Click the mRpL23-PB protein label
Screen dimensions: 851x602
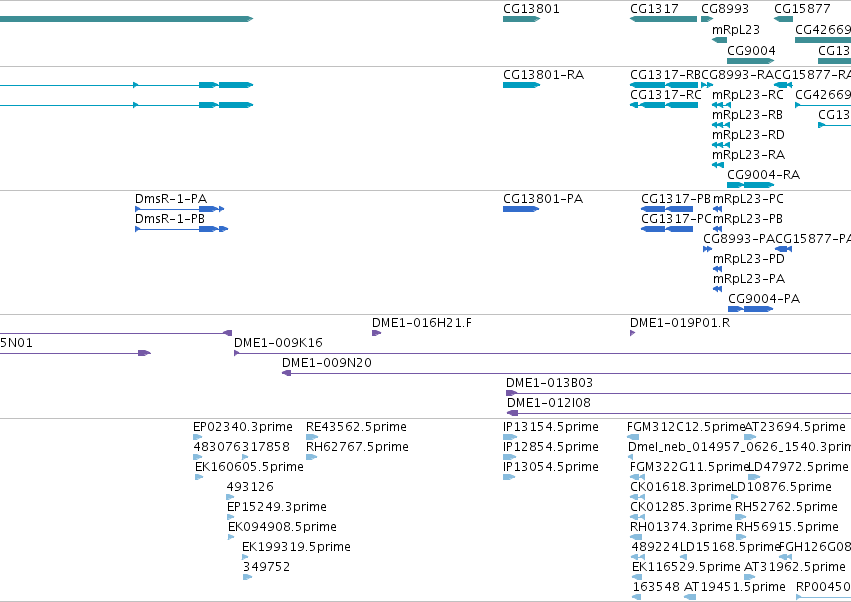tap(748, 219)
